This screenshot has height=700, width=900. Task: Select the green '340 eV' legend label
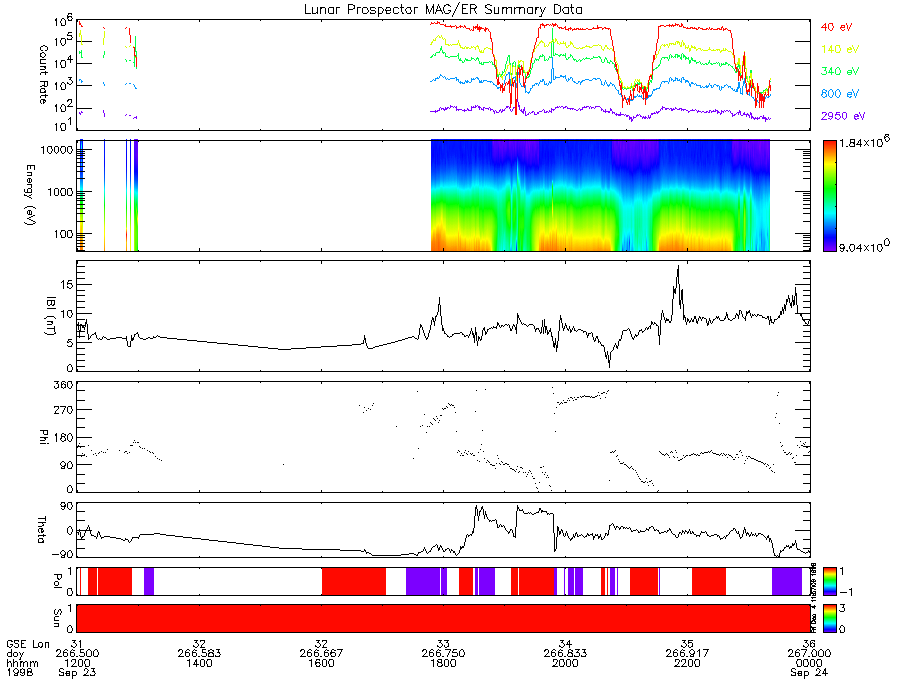[840, 71]
